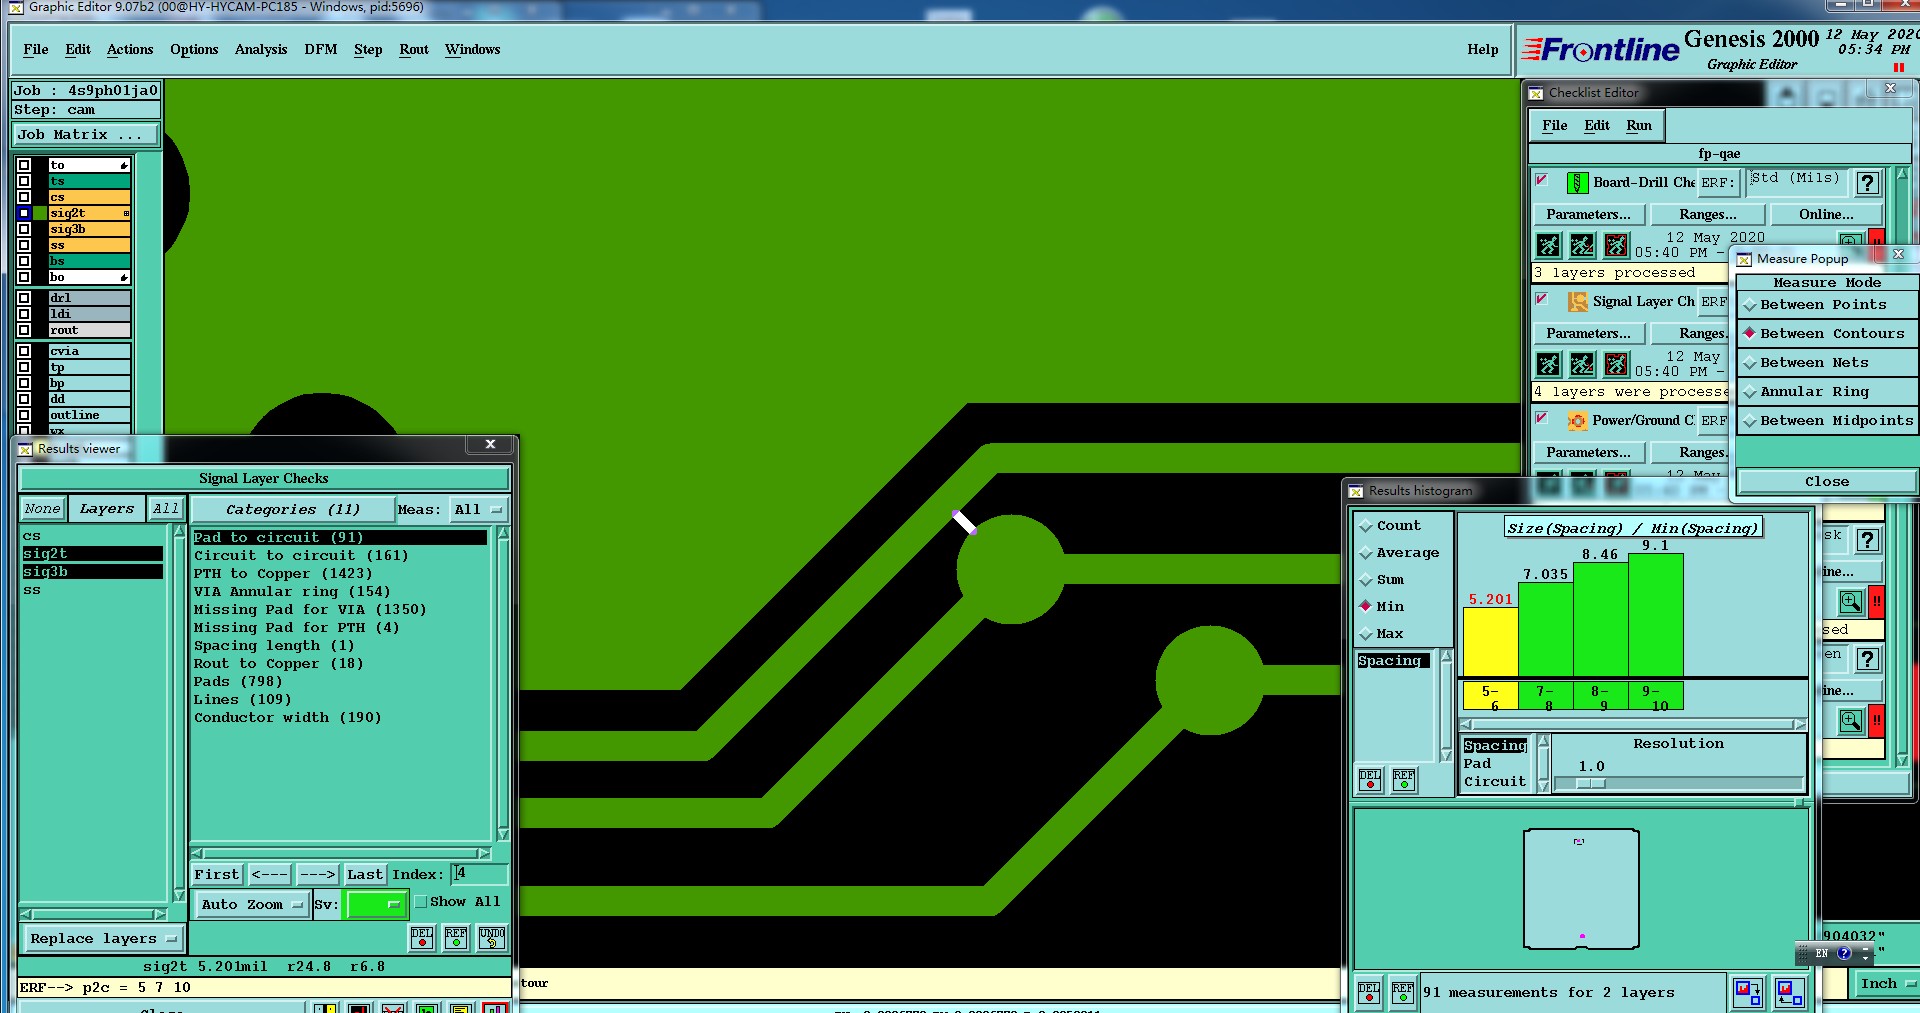Screen dimensions: 1920x1013
Task: Open Actions menu
Action: [x=130, y=49]
